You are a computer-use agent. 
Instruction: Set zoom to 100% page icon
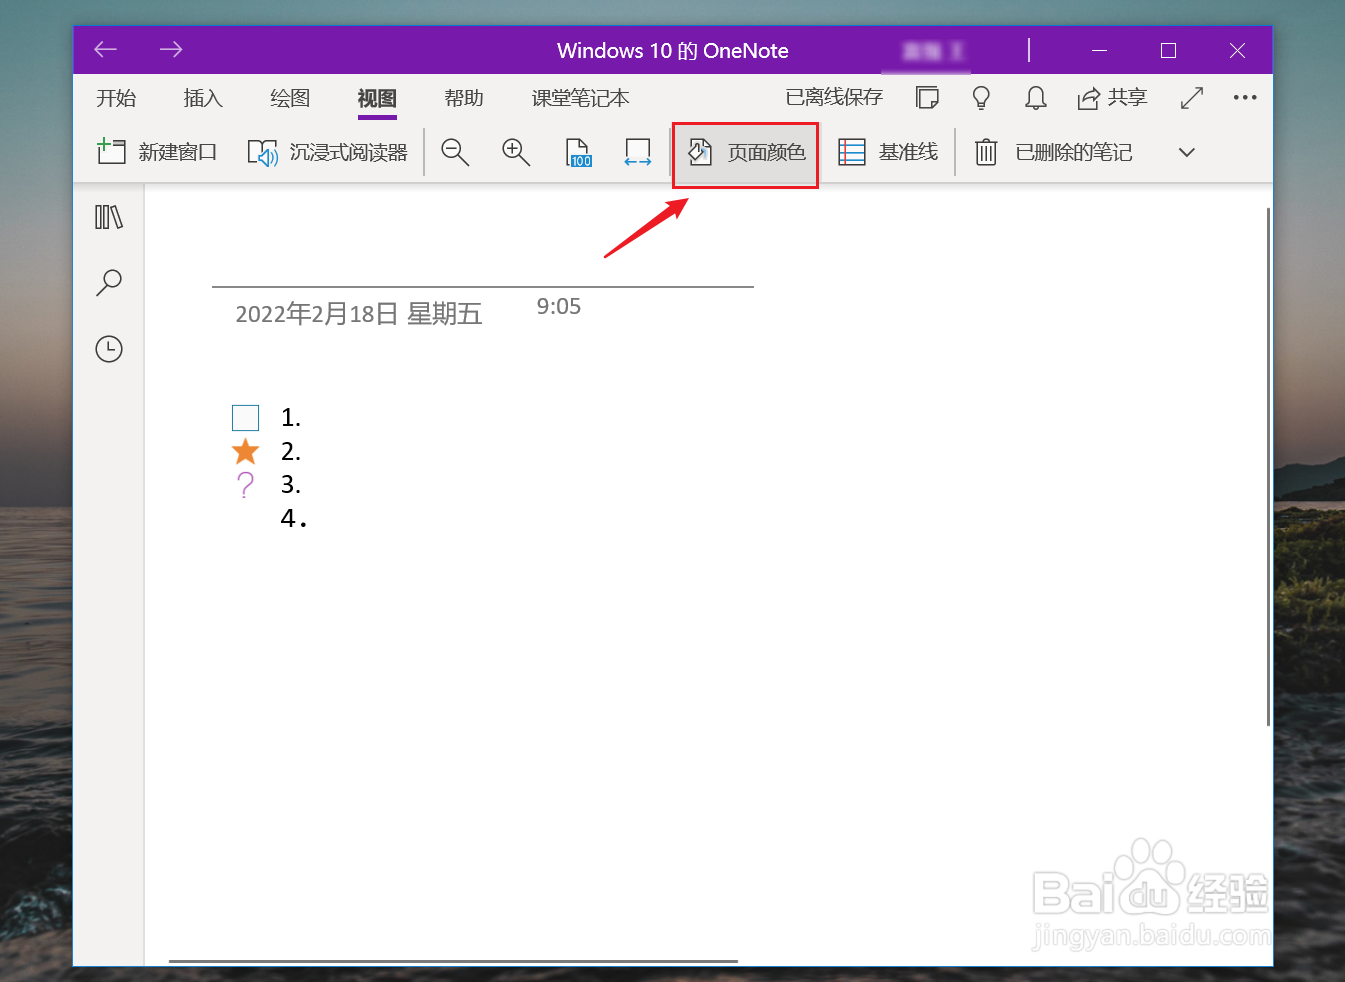click(x=579, y=152)
